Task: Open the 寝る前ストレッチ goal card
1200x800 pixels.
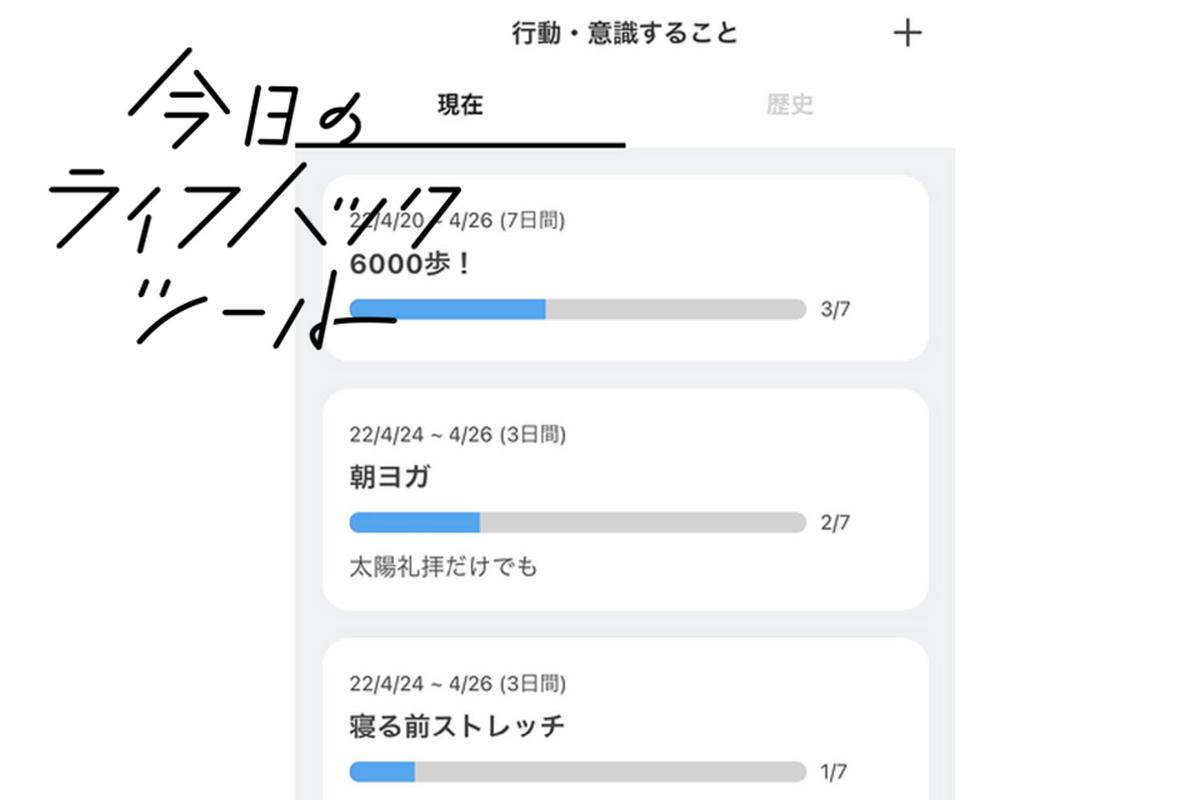Action: tap(625, 719)
